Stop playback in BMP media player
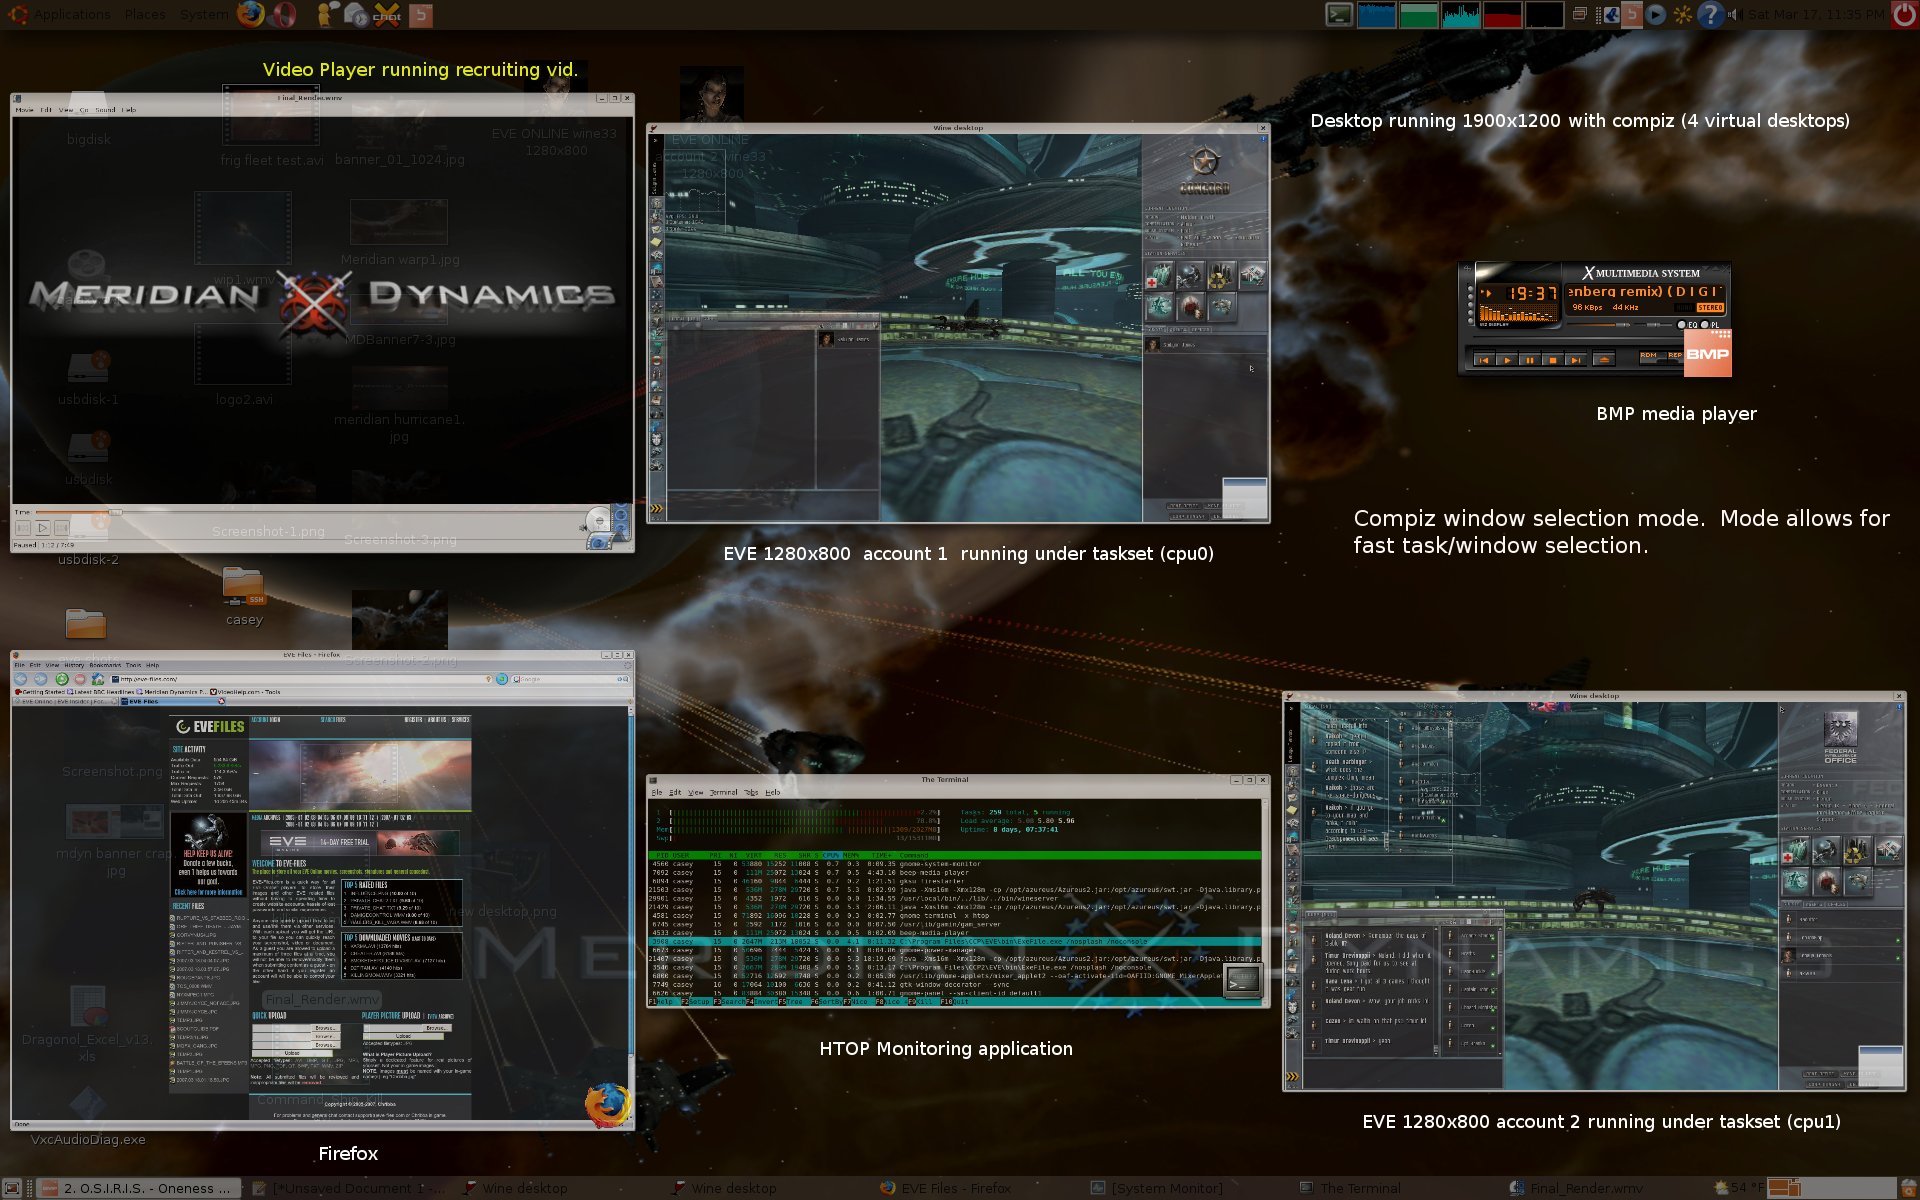The height and width of the screenshot is (1200, 1920). (x=1553, y=360)
